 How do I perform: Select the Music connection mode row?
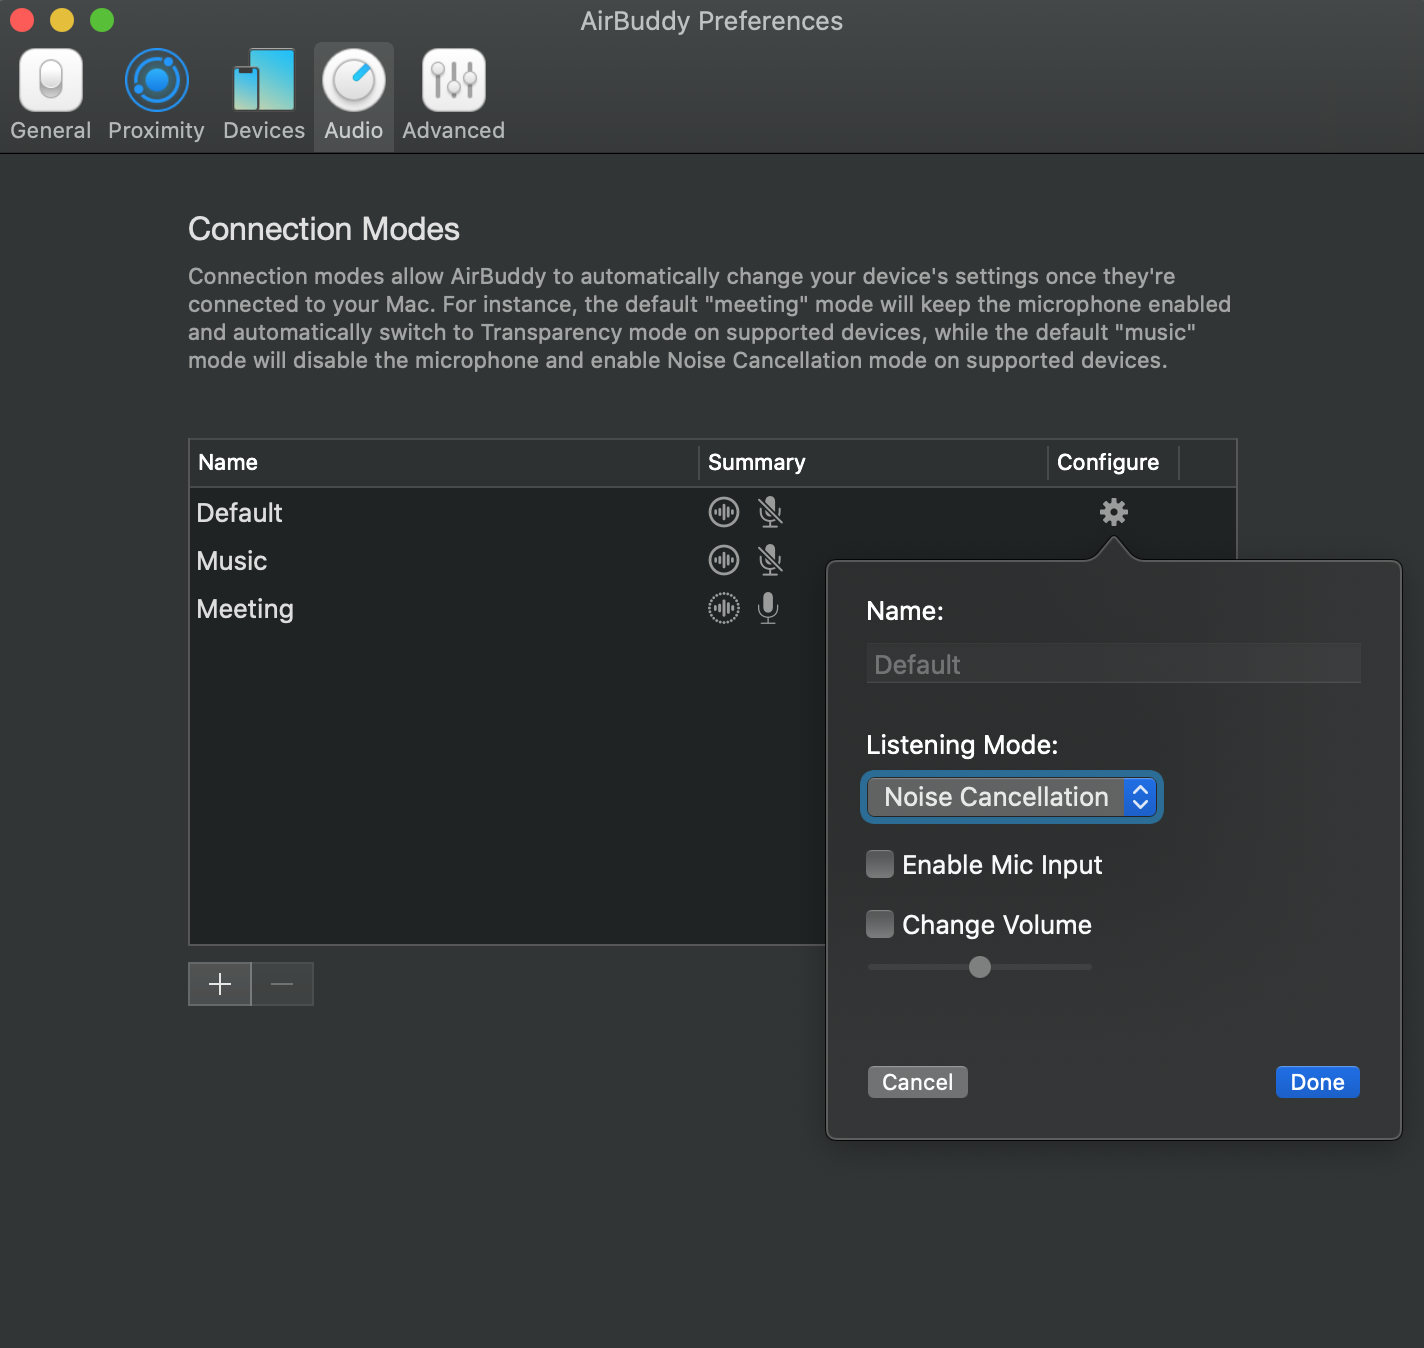coord(507,560)
